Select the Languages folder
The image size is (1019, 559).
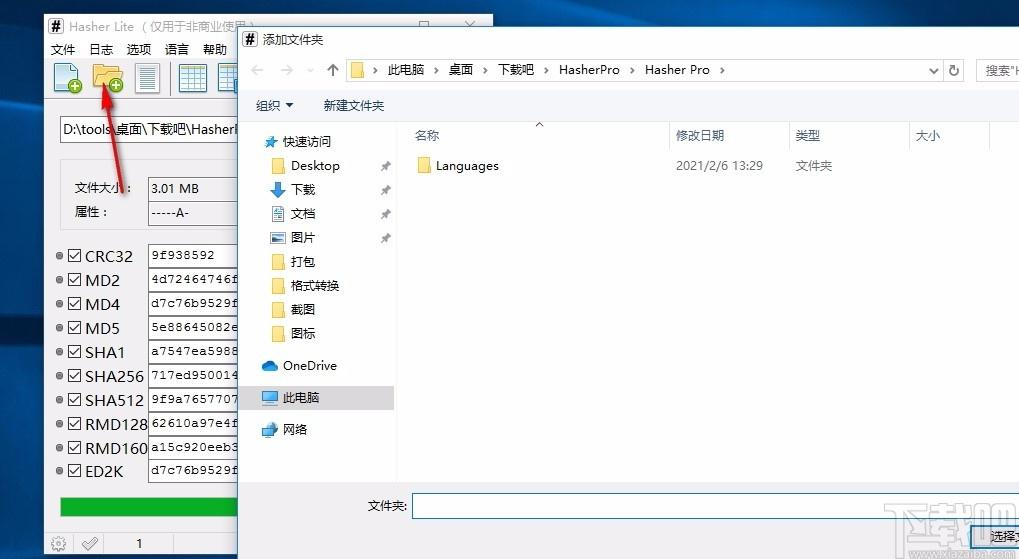467,166
